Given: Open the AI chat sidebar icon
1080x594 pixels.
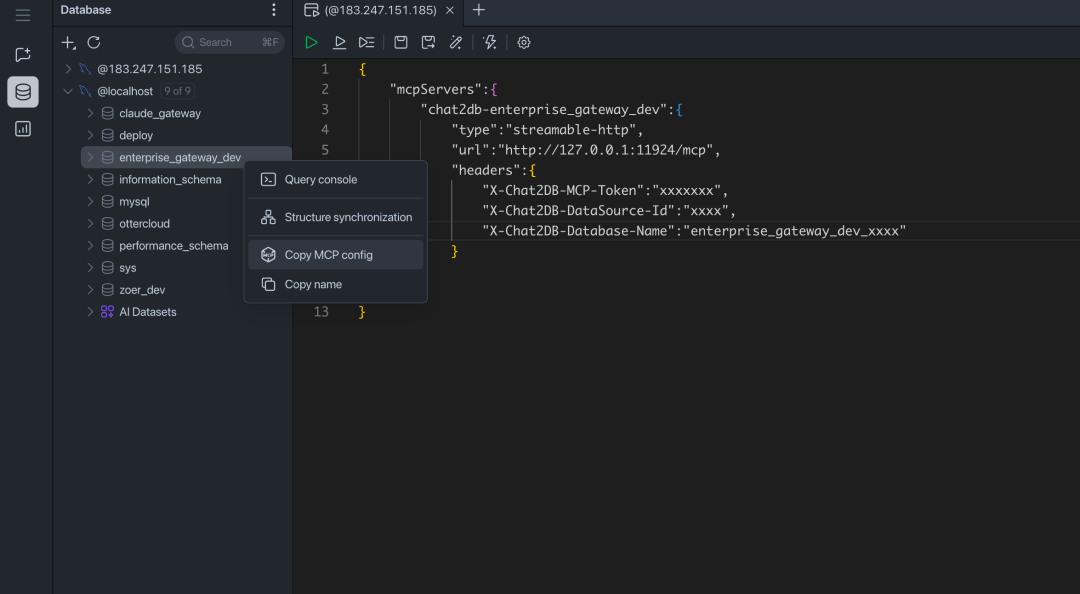Looking at the screenshot, I should (x=23, y=55).
